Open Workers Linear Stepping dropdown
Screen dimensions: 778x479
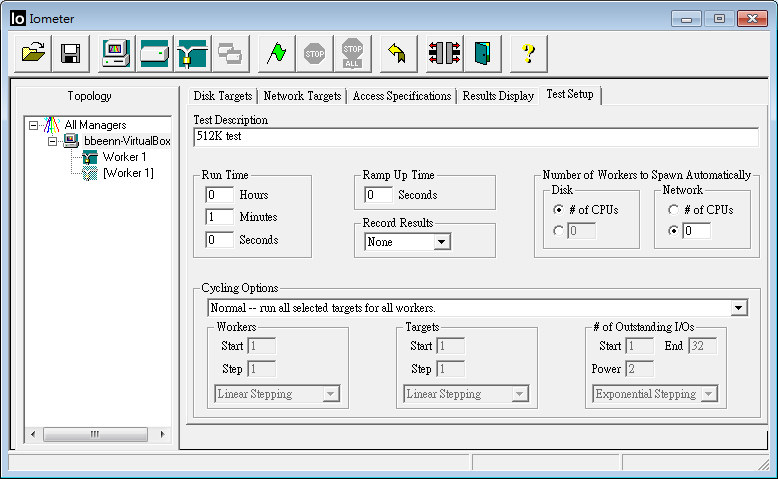pyautogui.click(x=330, y=394)
